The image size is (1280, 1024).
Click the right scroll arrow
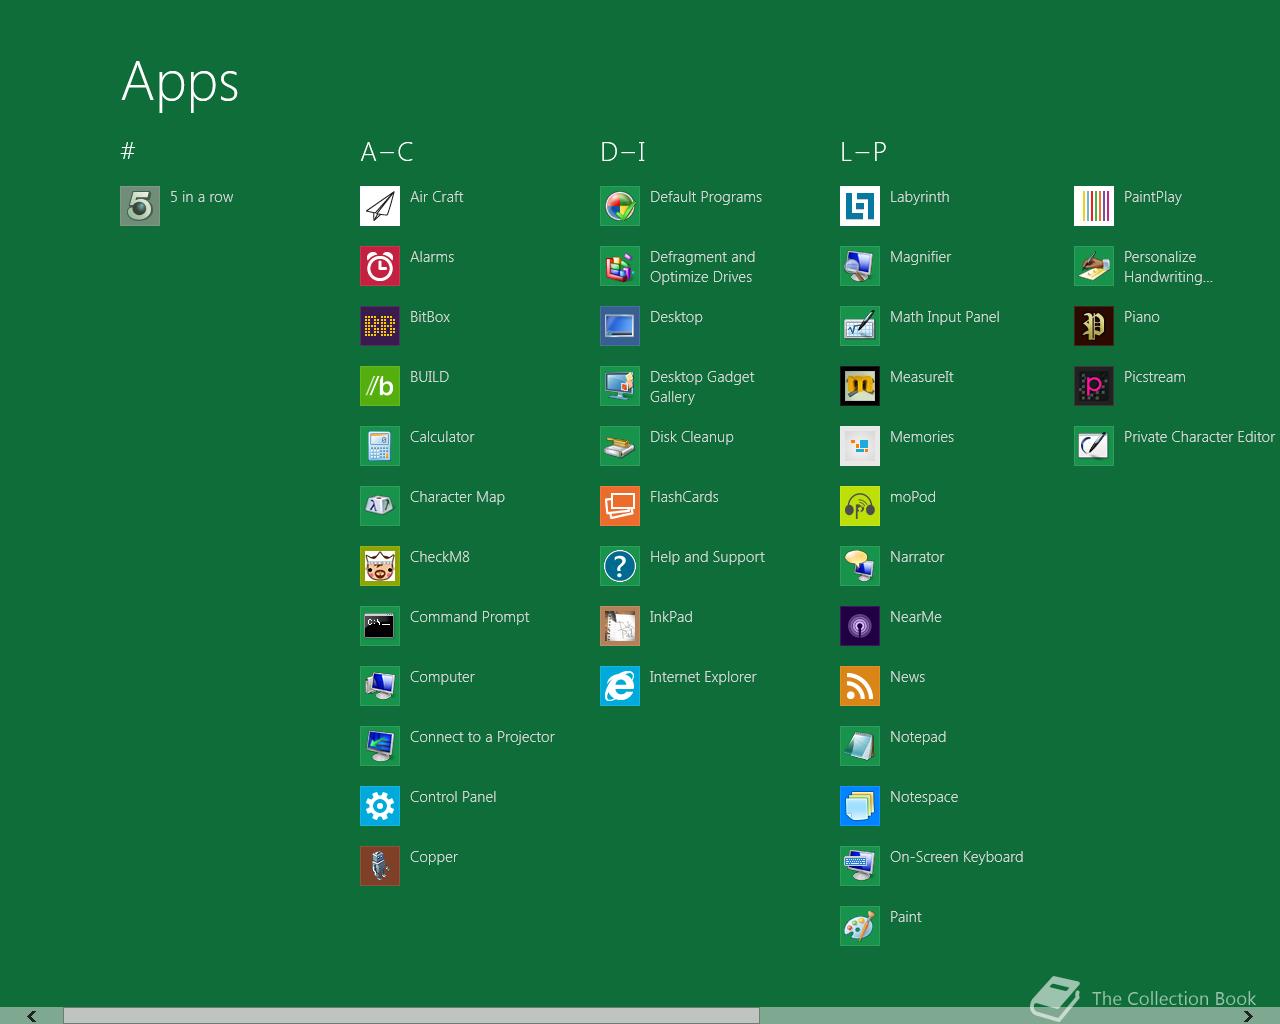pos(1248,1016)
